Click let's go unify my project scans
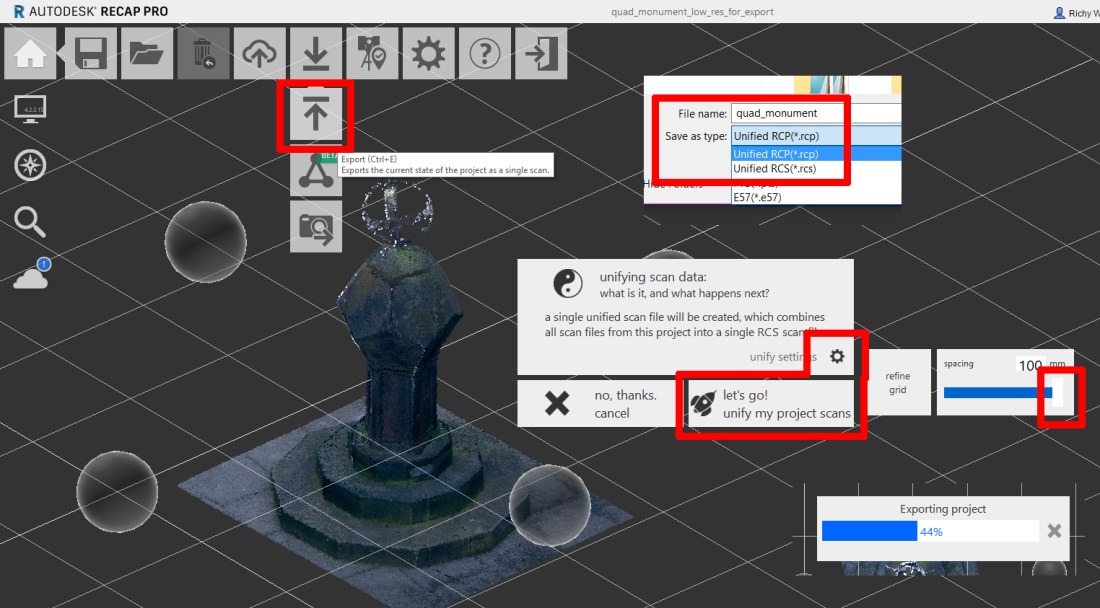 (x=771, y=405)
